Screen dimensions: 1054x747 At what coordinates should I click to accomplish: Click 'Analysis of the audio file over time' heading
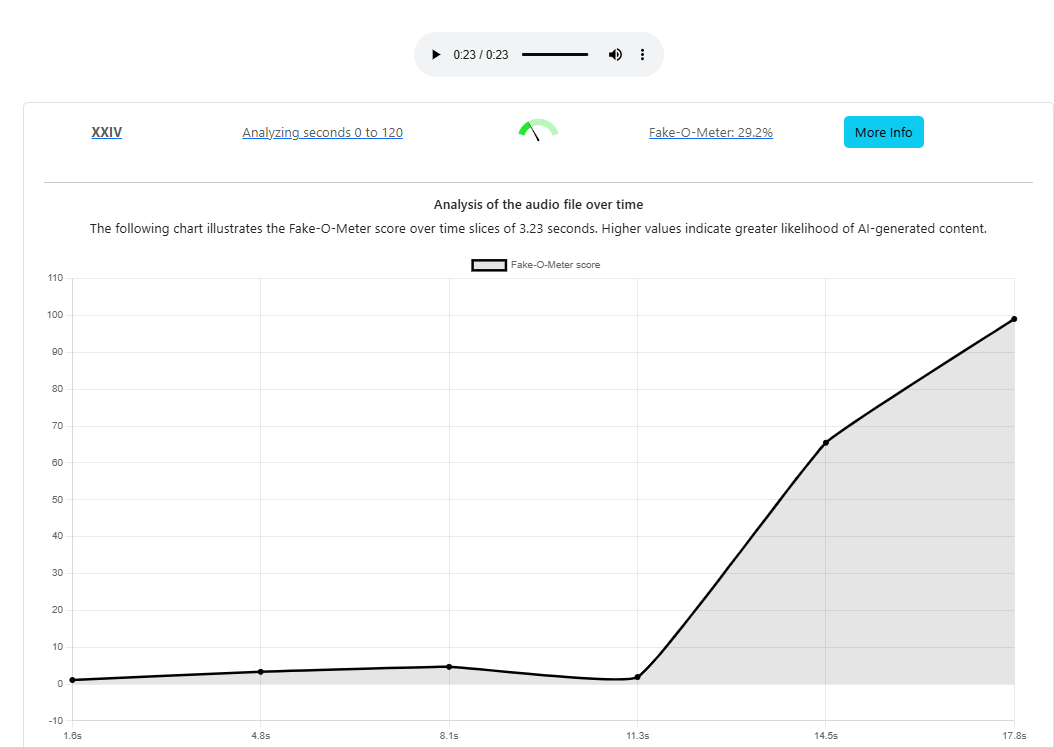[x=538, y=204]
